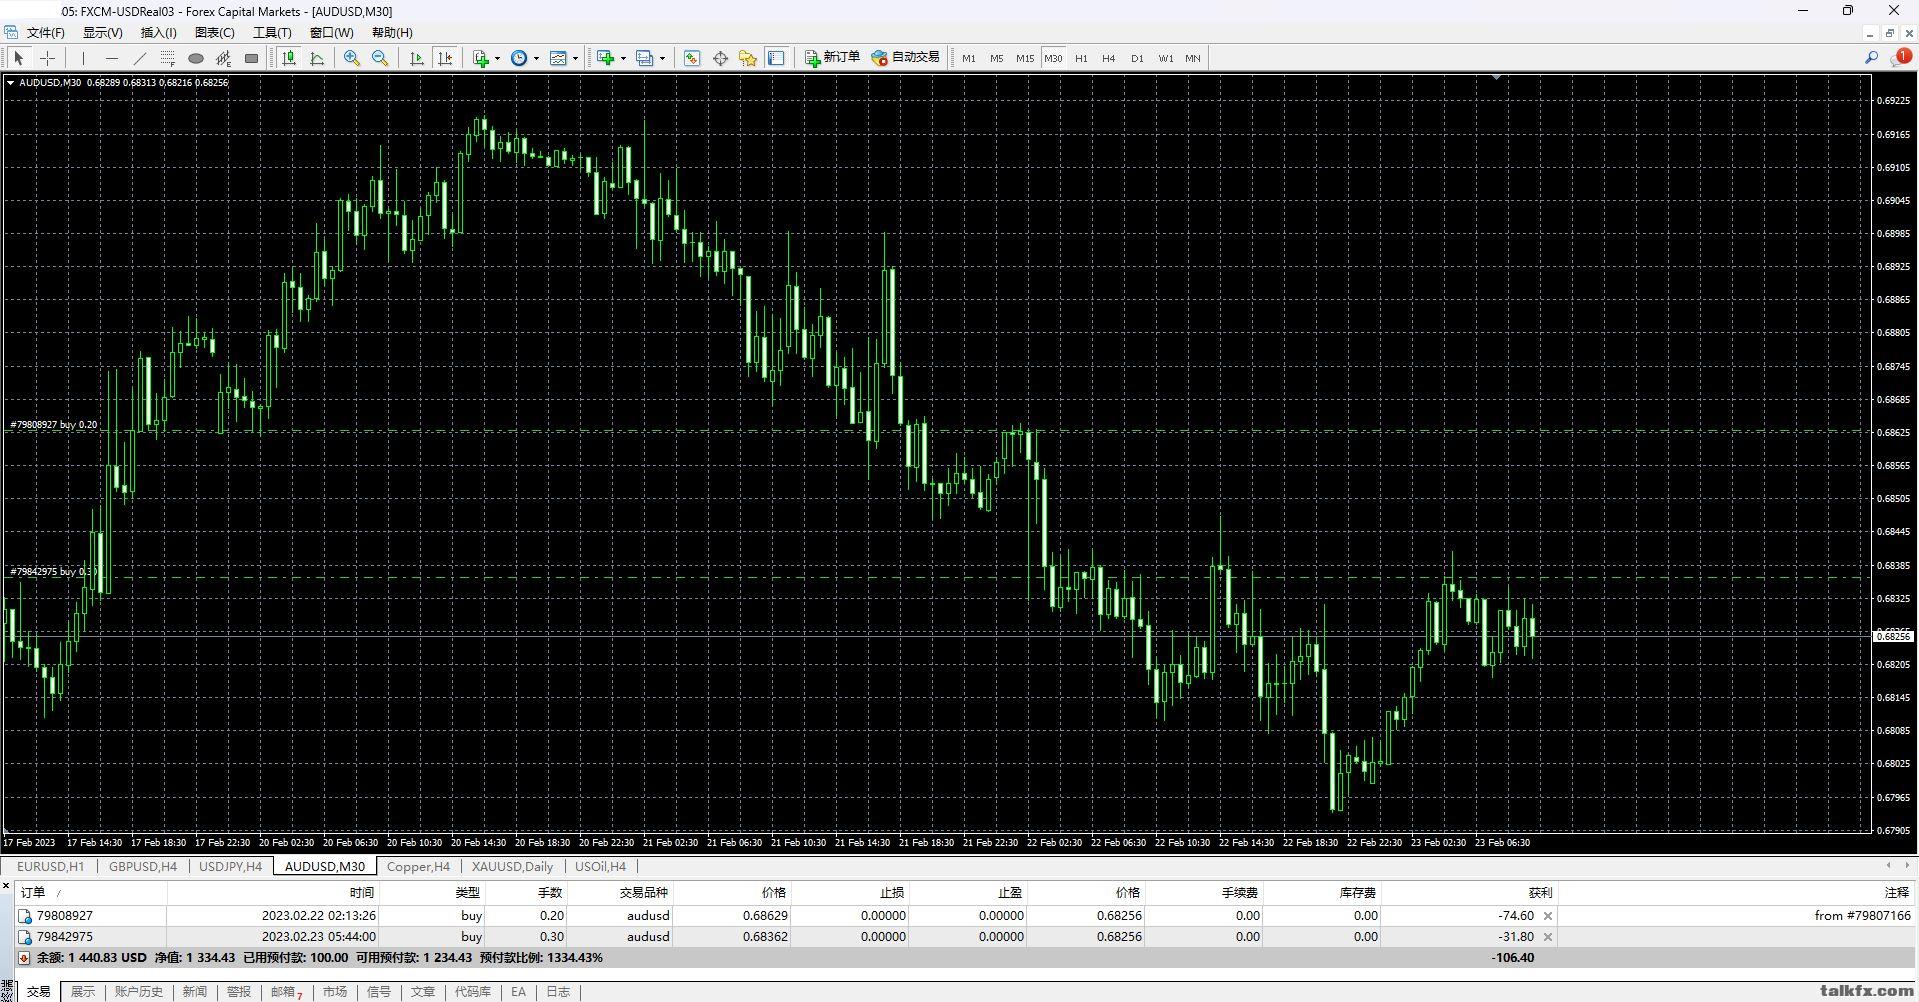Image resolution: width=1919 pixels, height=1002 pixels.
Task: Switch timeframe to H4
Action: coord(1109,58)
